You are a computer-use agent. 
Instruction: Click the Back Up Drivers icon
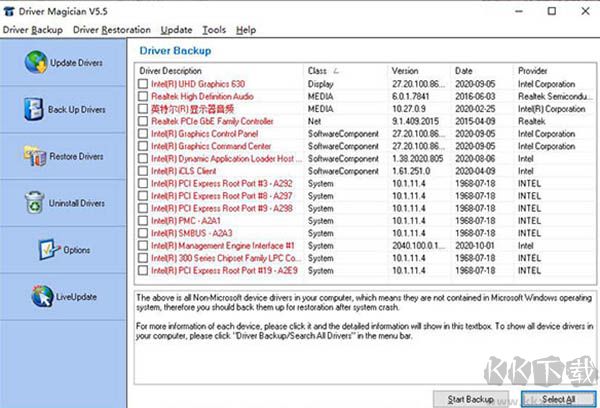point(34,109)
